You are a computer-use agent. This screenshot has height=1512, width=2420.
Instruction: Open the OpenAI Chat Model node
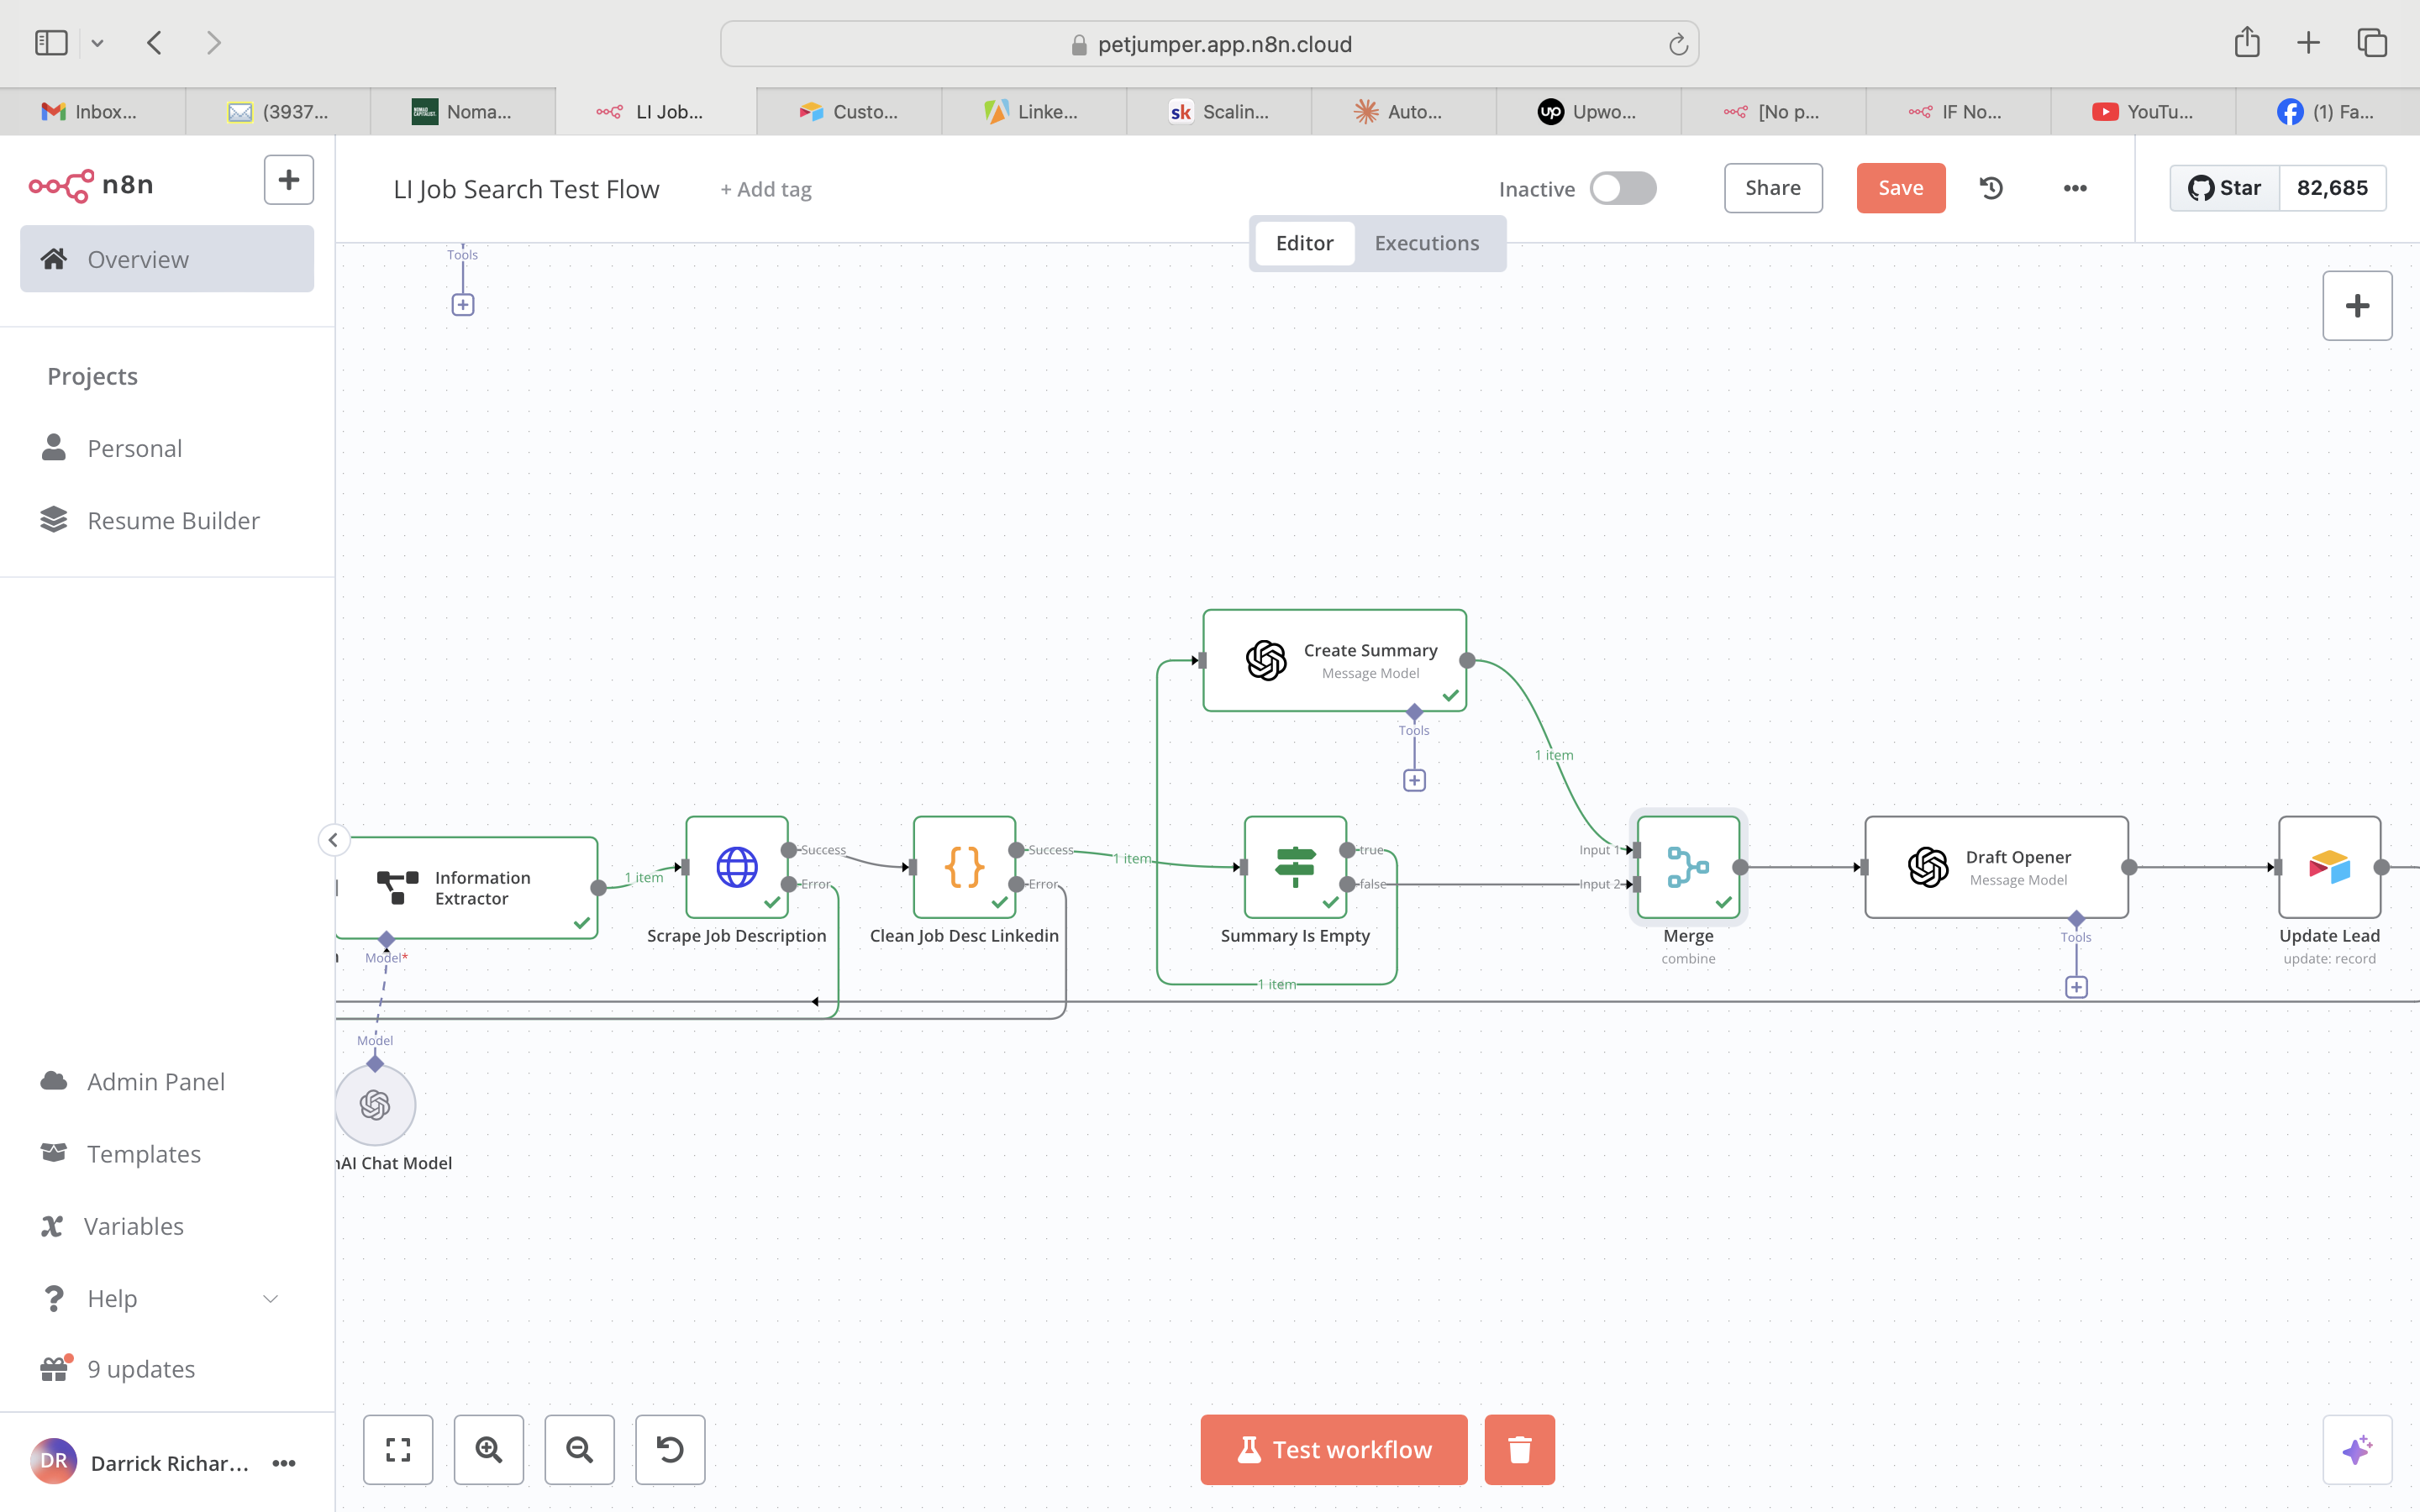[375, 1104]
